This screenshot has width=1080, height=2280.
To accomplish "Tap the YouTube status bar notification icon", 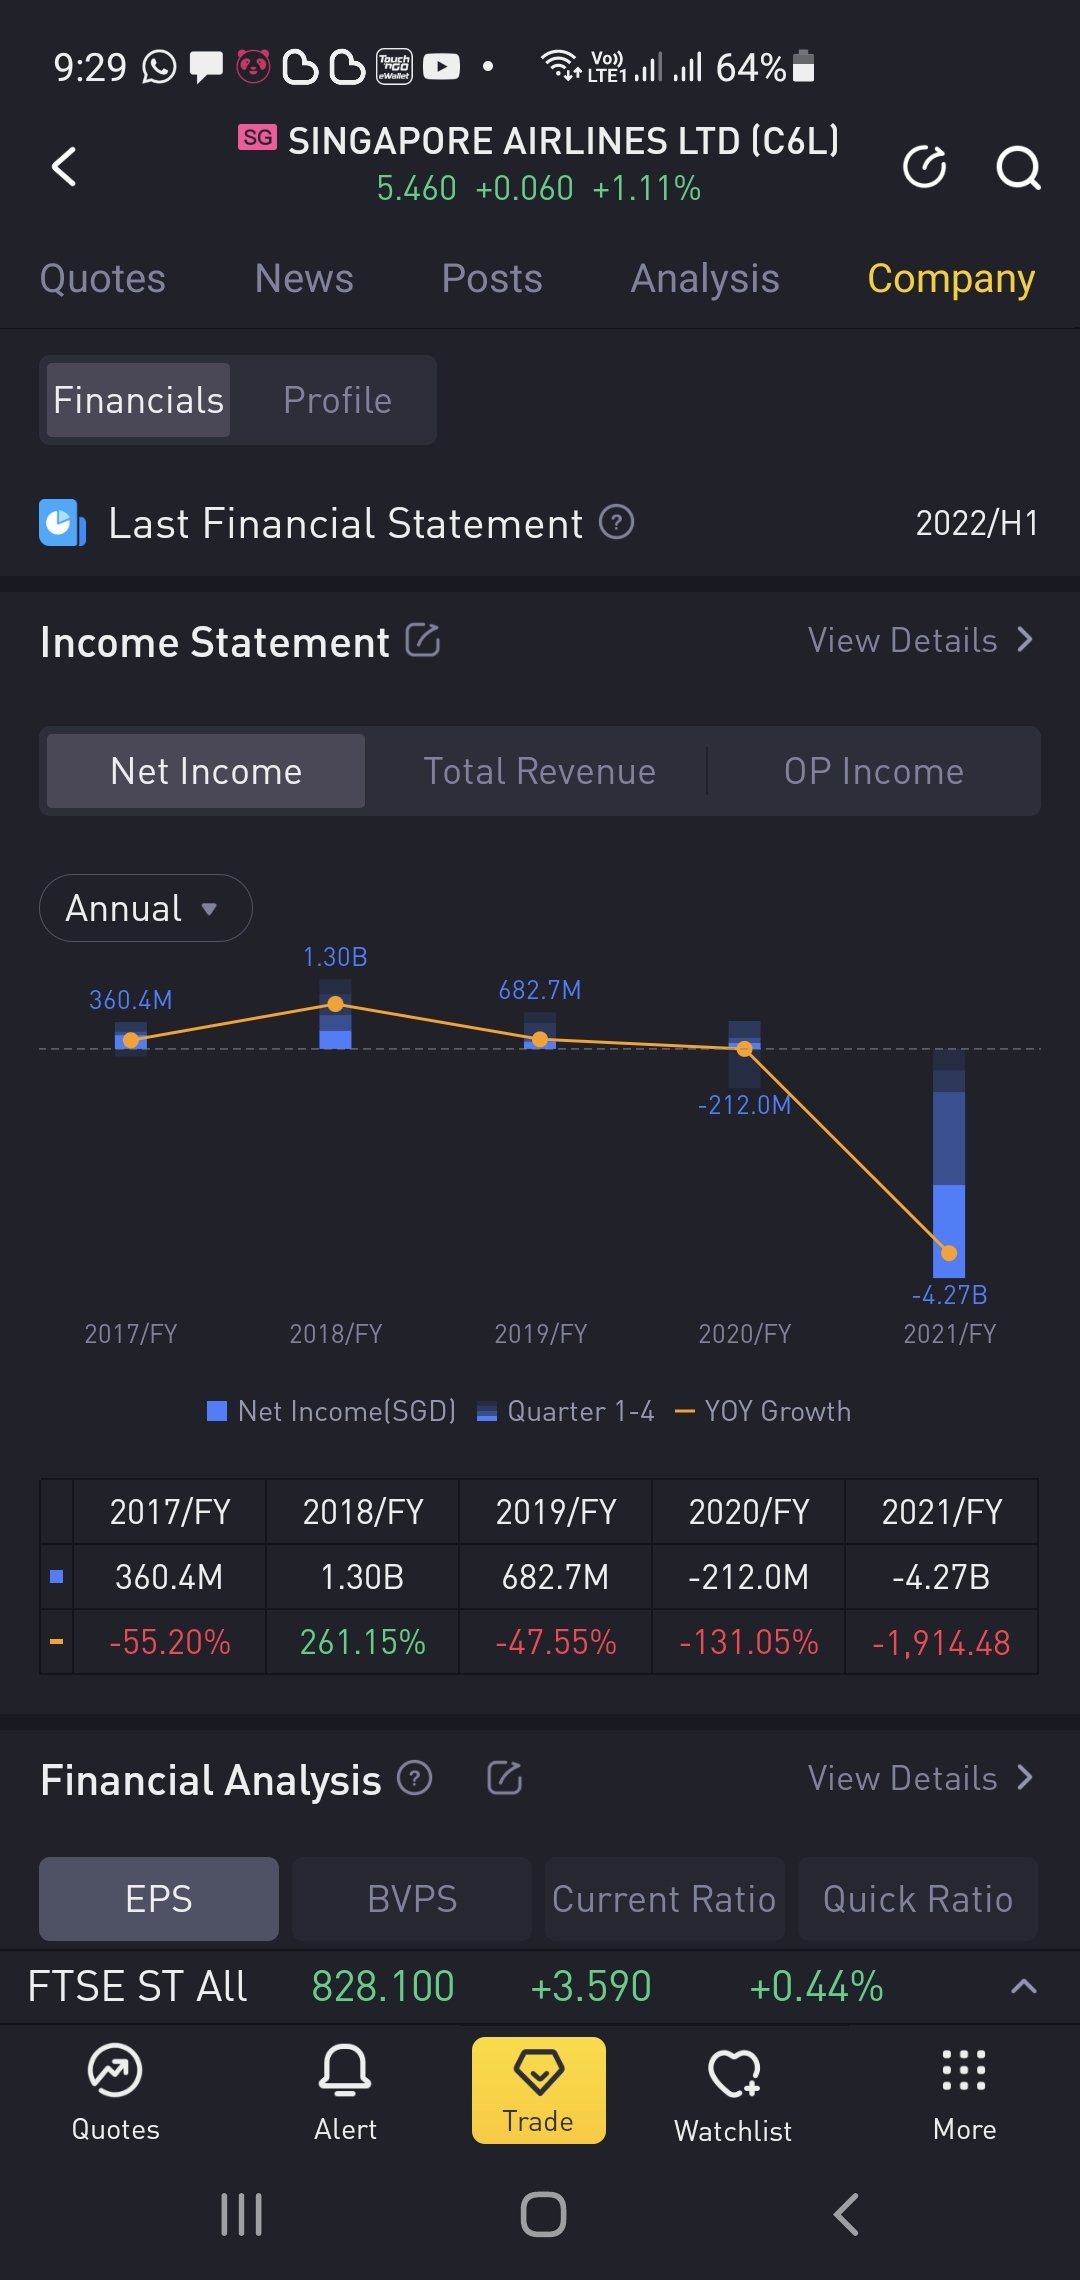I will coord(441,67).
